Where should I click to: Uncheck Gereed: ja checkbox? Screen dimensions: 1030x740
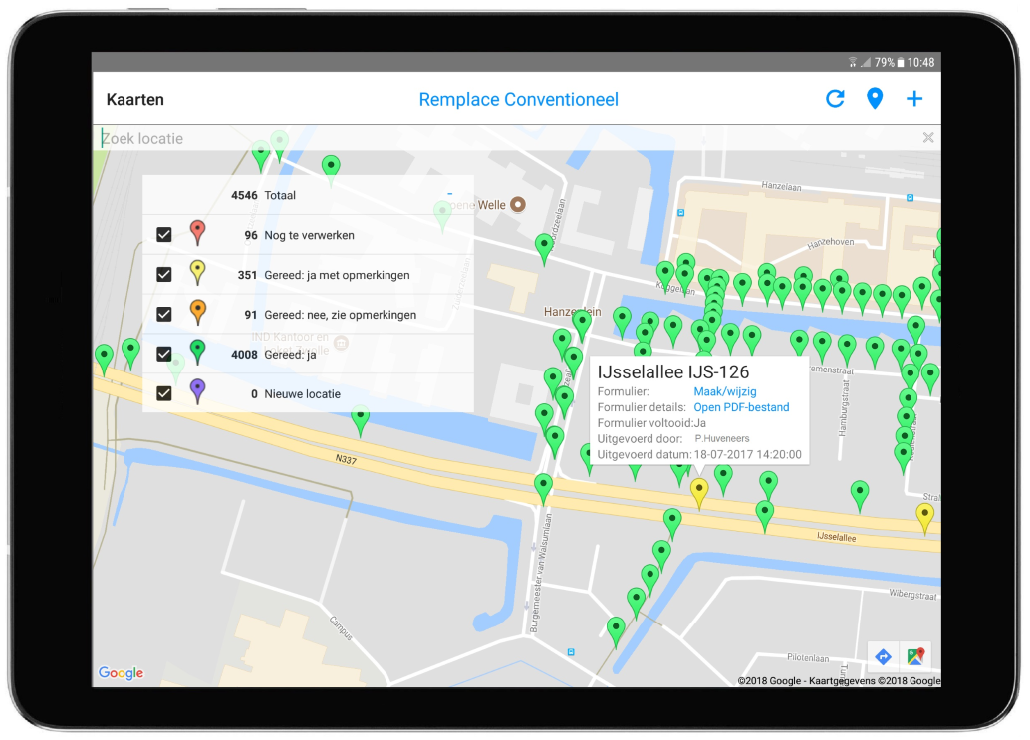click(164, 355)
